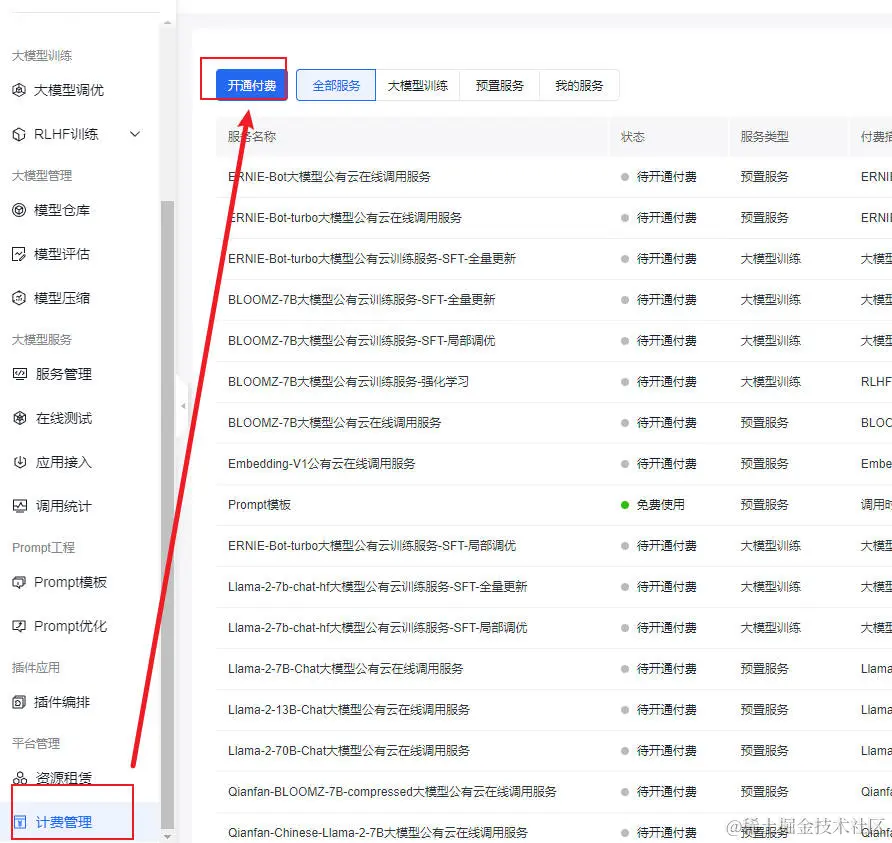Select Qianfan-BLOOMZ-7B-compressed service row
Viewport: 892px width, 843px height.
tap(392, 791)
